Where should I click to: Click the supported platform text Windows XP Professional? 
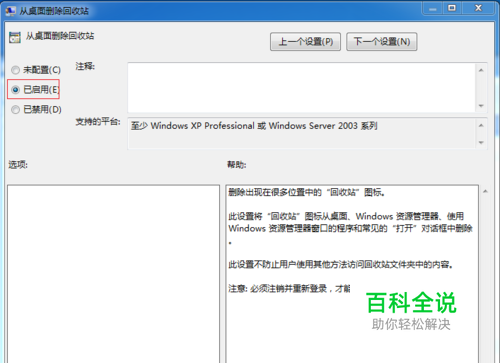(203, 126)
